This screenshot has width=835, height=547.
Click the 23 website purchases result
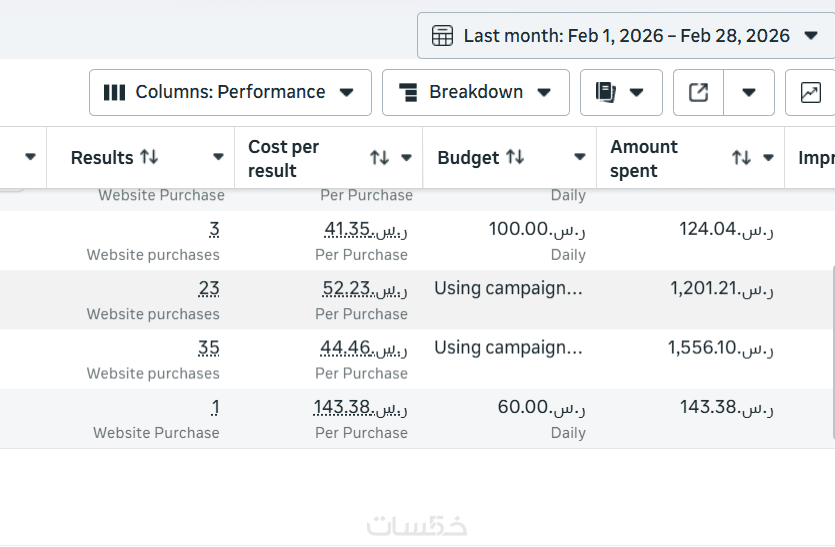tap(209, 289)
